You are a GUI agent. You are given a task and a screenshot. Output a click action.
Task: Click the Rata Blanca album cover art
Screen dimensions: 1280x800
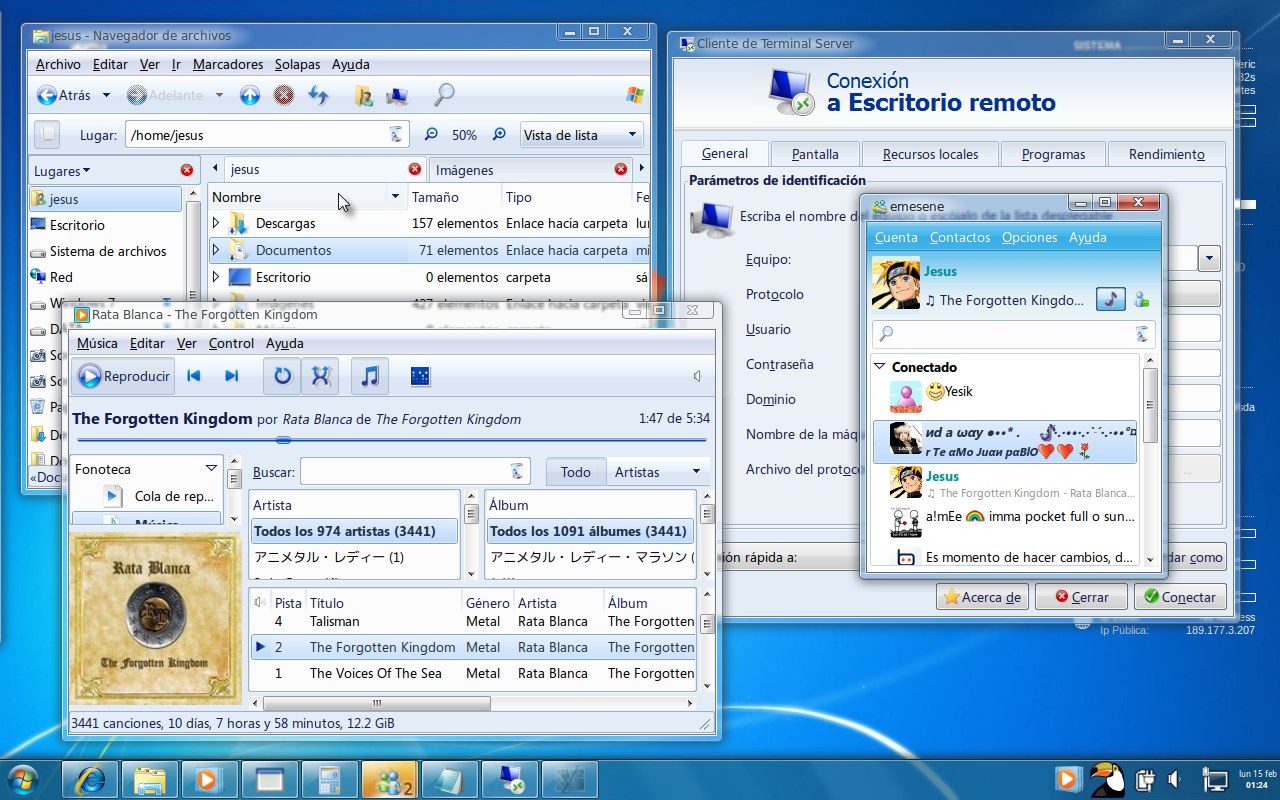coord(155,617)
